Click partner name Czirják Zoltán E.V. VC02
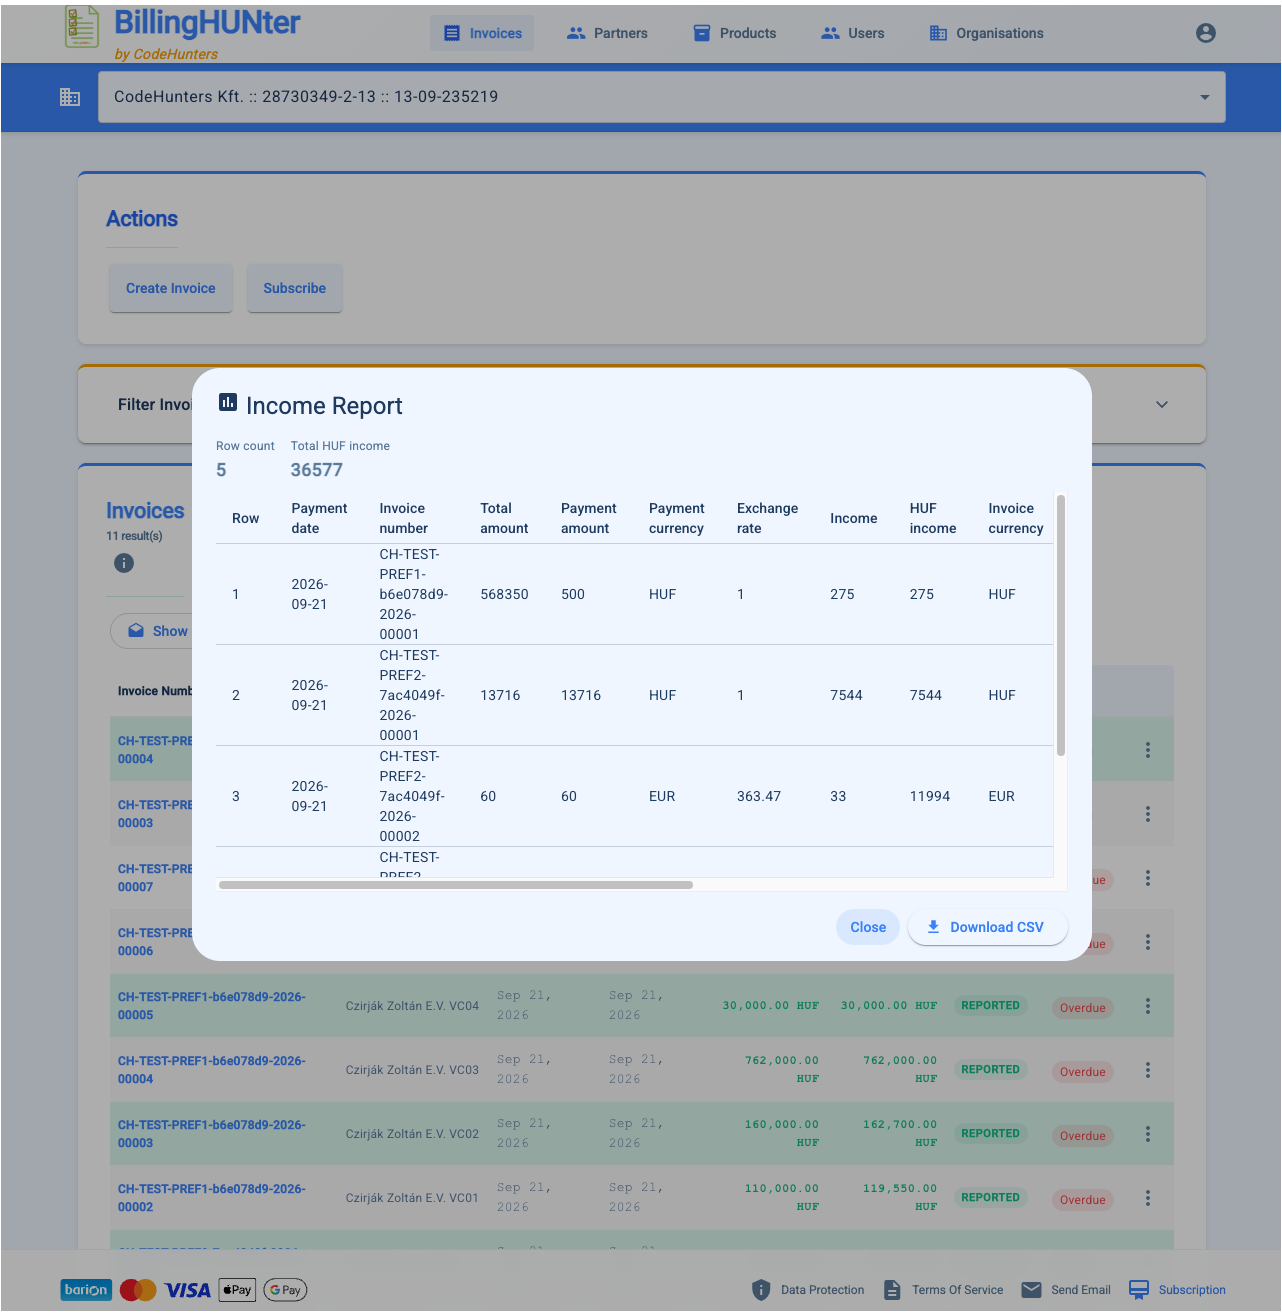This screenshot has width=1282, height=1316. point(412,1134)
